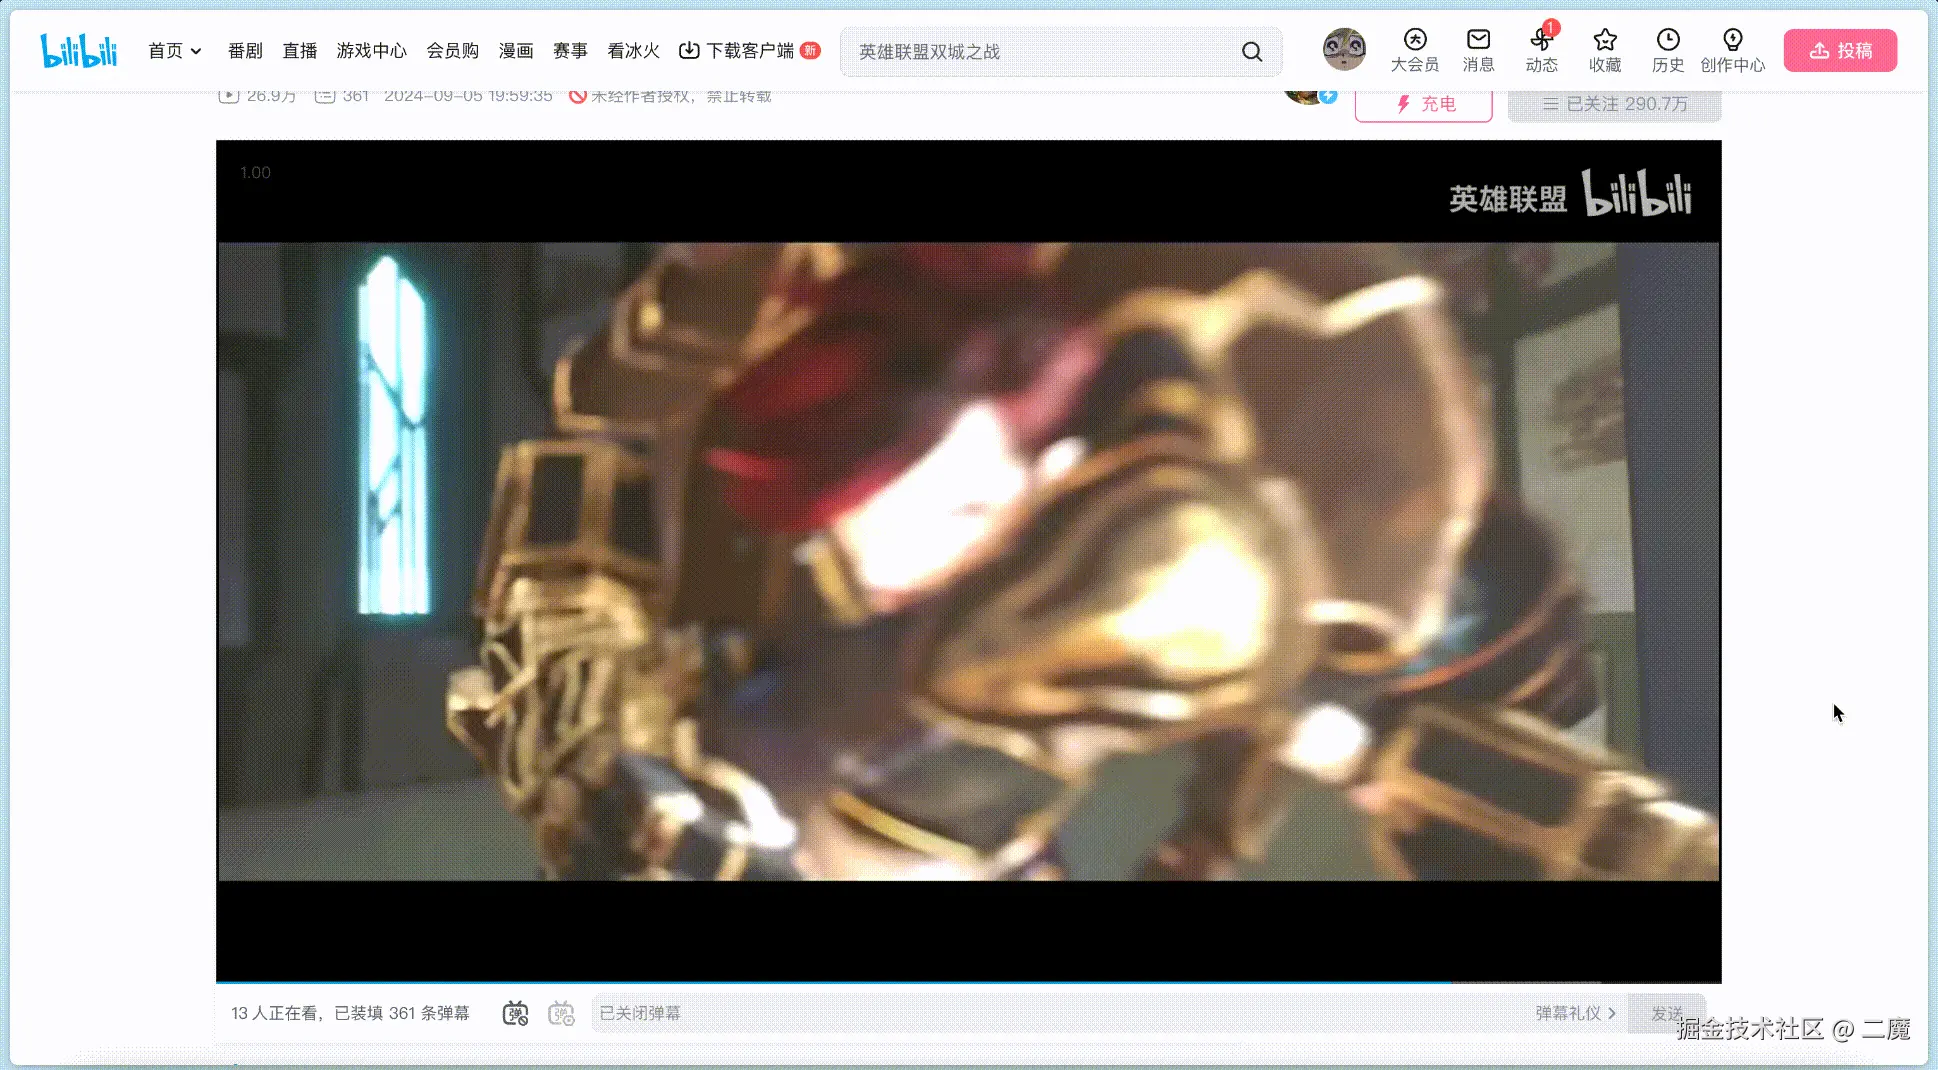The width and height of the screenshot is (1938, 1070).
Task: Go to 直播 live section
Action: click(300, 51)
